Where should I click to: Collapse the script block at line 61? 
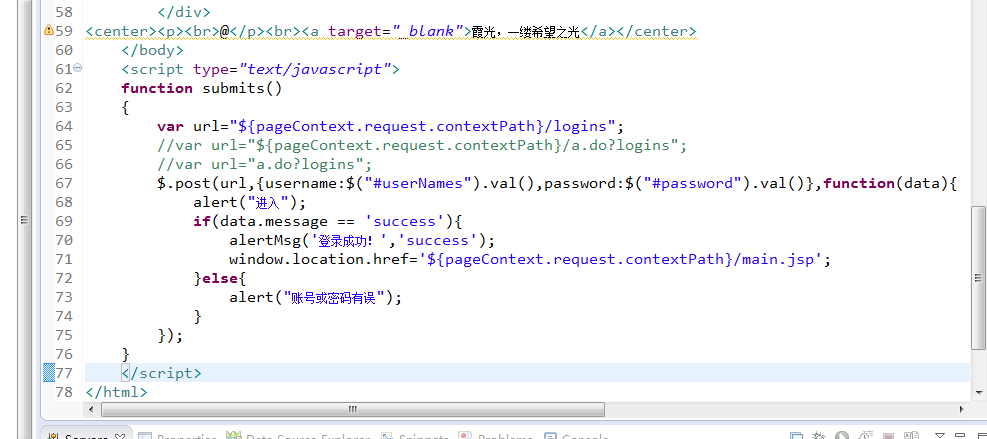click(77, 68)
